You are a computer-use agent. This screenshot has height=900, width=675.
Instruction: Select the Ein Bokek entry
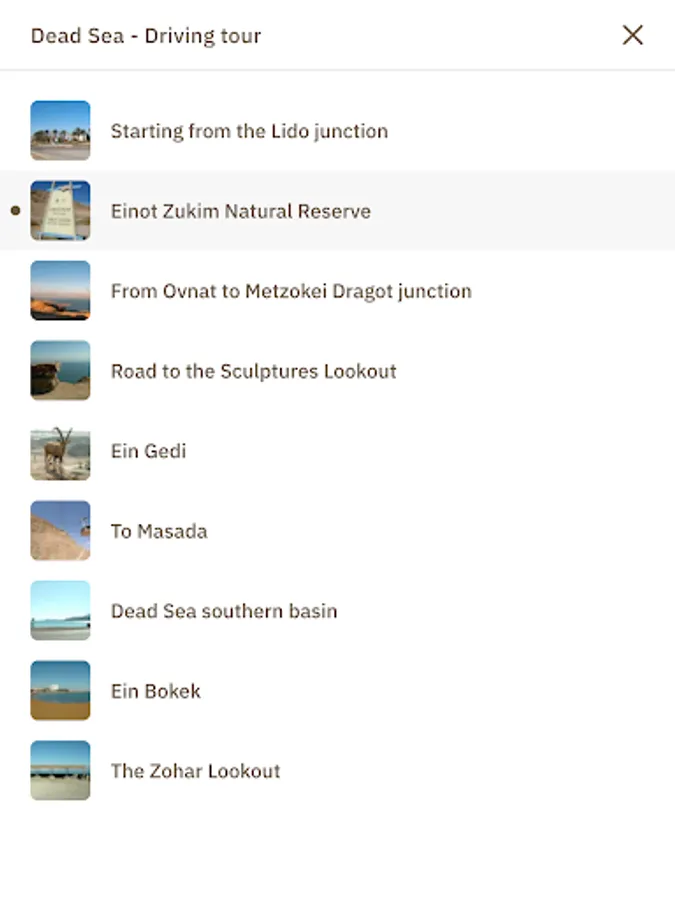click(x=338, y=690)
